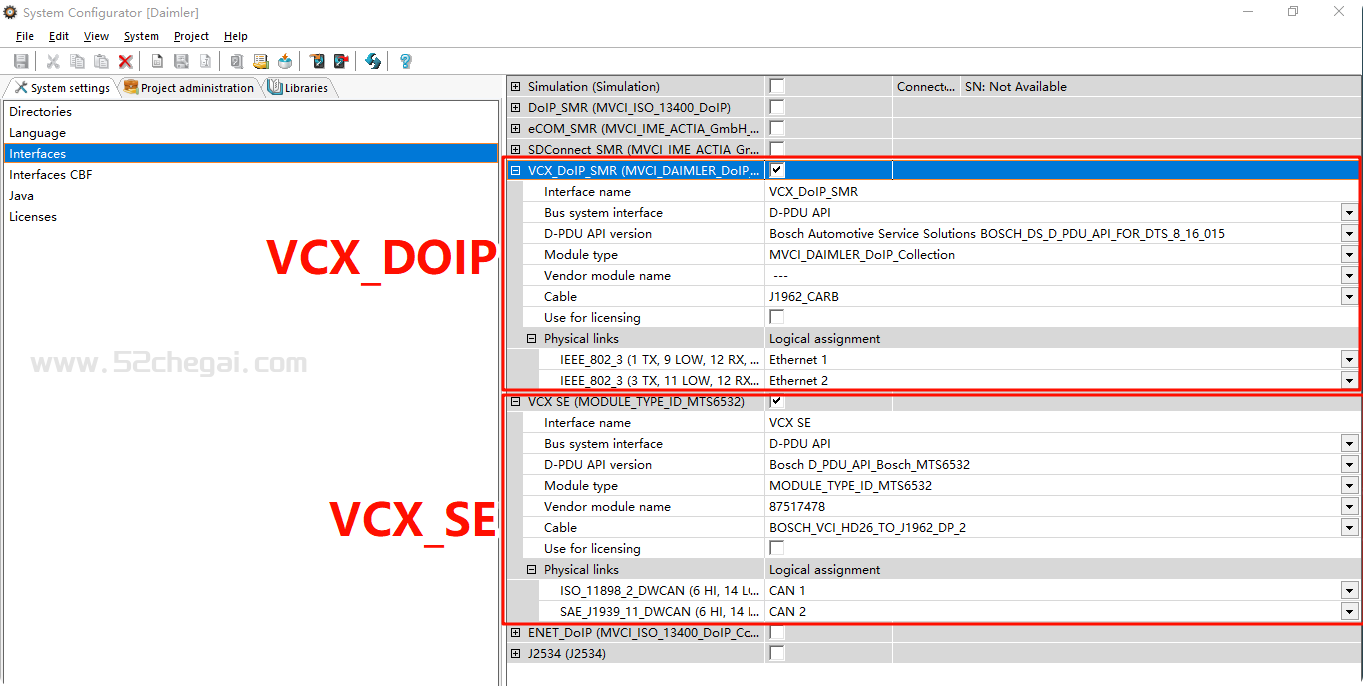
Task: Click the blue refresh arrows icon
Action: pos(373,62)
